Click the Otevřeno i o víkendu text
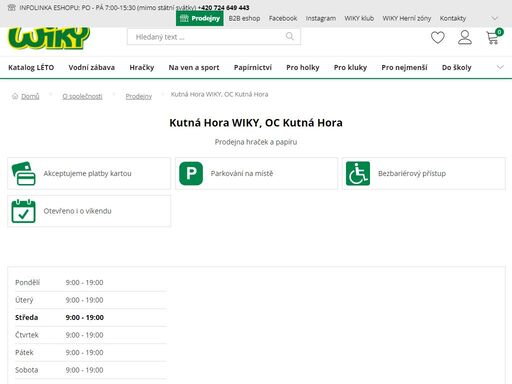The image size is (512, 384). pyautogui.click(x=77, y=211)
